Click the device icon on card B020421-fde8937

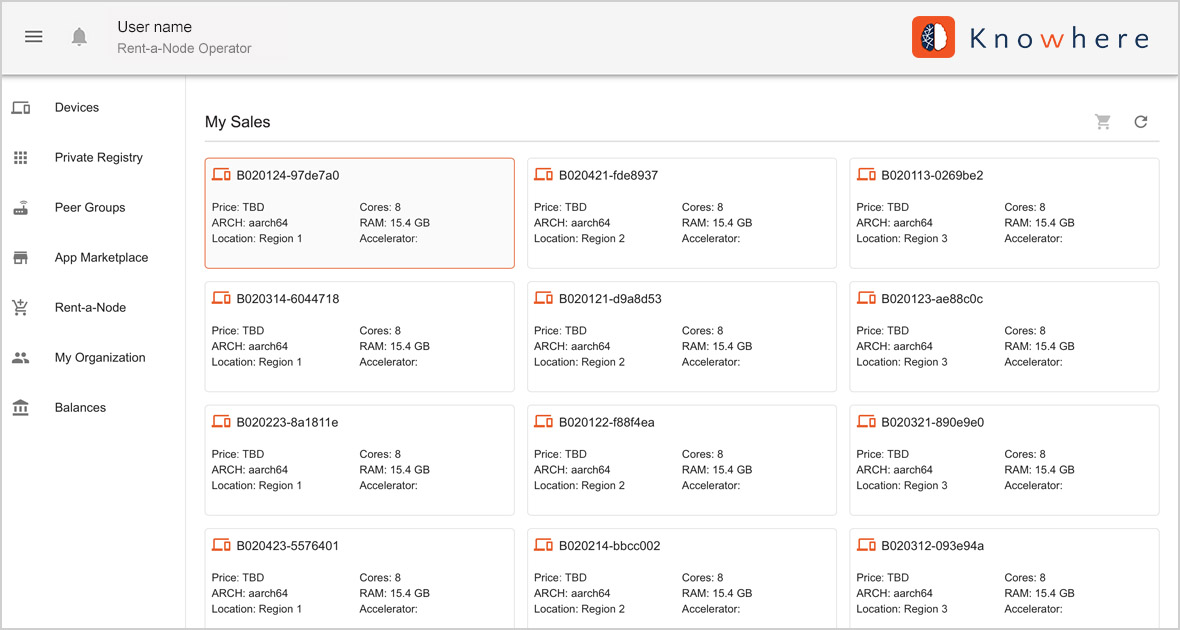[543, 173]
